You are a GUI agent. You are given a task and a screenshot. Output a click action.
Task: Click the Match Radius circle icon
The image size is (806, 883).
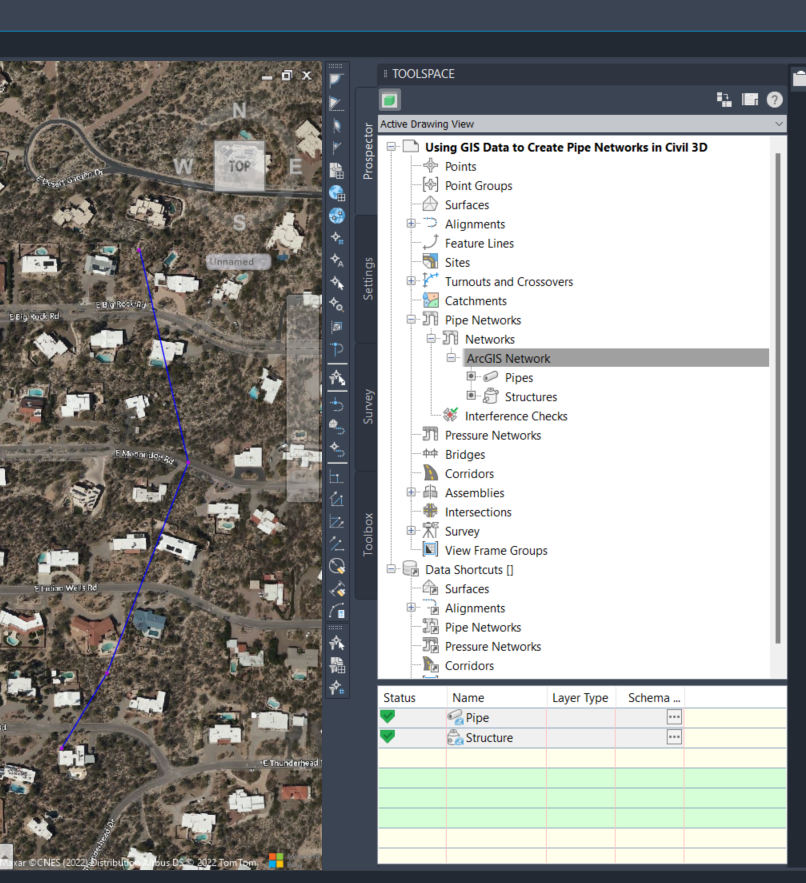coord(336,566)
